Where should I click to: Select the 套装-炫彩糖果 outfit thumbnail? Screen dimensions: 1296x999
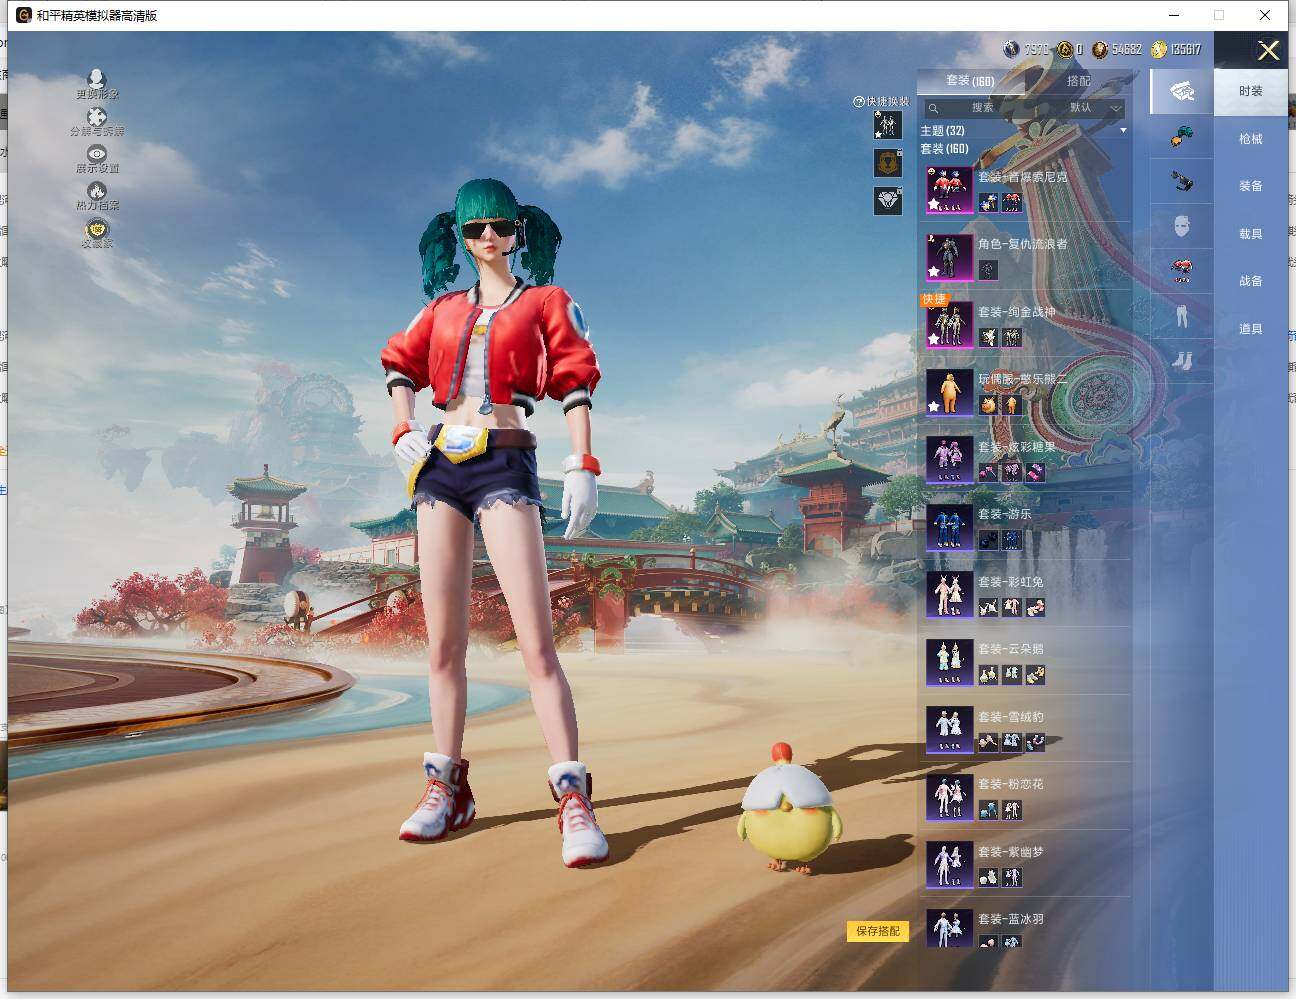[x=949, y=458]
